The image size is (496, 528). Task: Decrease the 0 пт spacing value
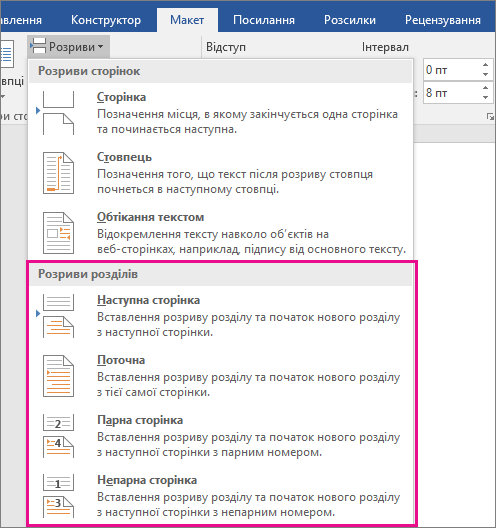pyautogui.click(x=485, y=74)
